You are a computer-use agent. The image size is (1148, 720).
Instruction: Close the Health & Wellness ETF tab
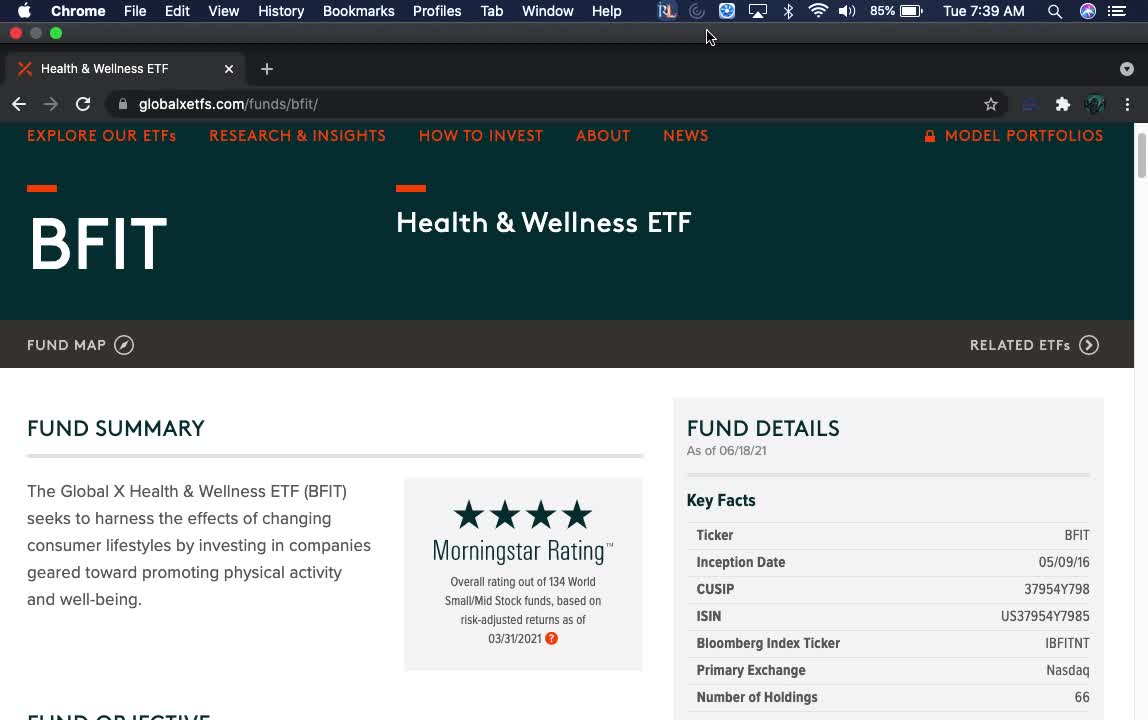229,69
